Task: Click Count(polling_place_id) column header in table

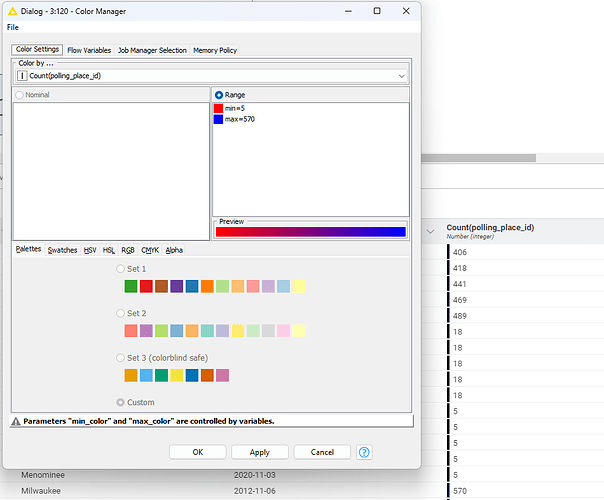Action: click(490, 231)
